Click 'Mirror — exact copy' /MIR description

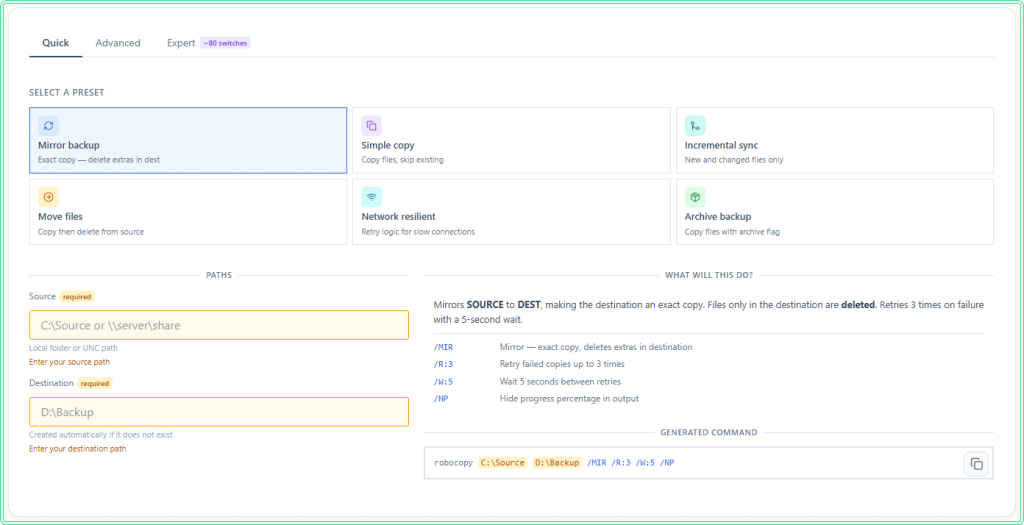pyautogui.click(x=596, y=347)
